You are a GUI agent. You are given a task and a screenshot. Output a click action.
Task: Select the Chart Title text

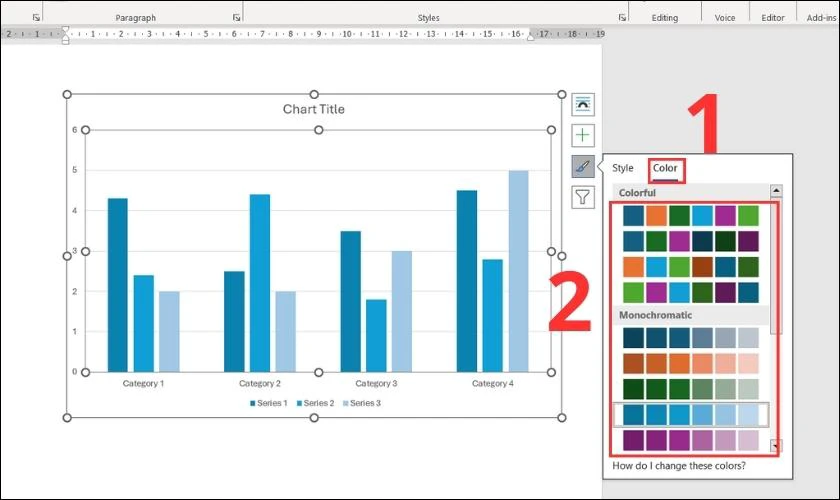(x=313, y=109)
